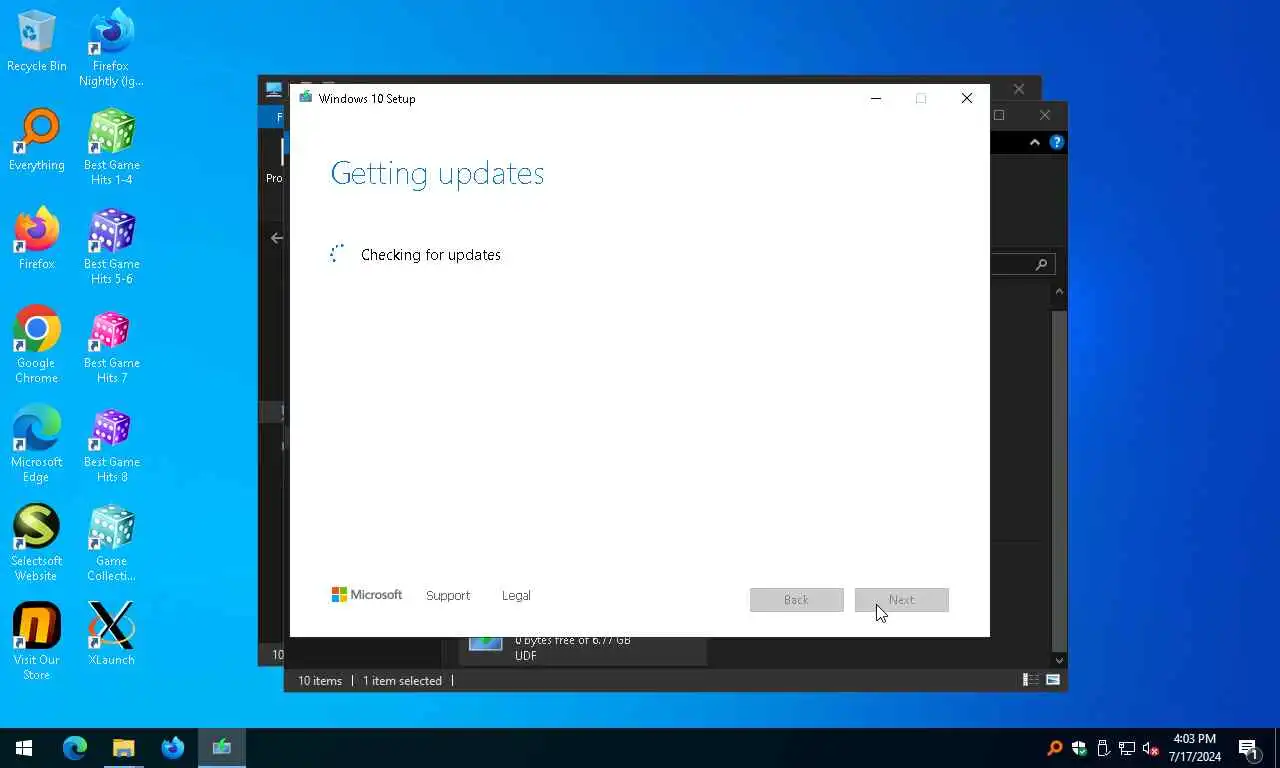Click the "1 item selected" status text

pos(402,680)
